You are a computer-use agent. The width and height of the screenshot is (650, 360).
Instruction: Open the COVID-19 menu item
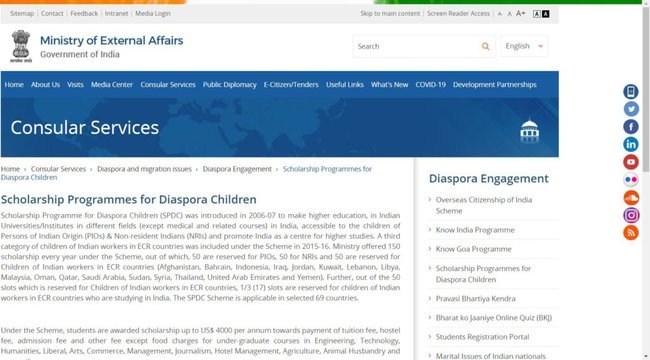pyautogui.click(x=430, y=85)
